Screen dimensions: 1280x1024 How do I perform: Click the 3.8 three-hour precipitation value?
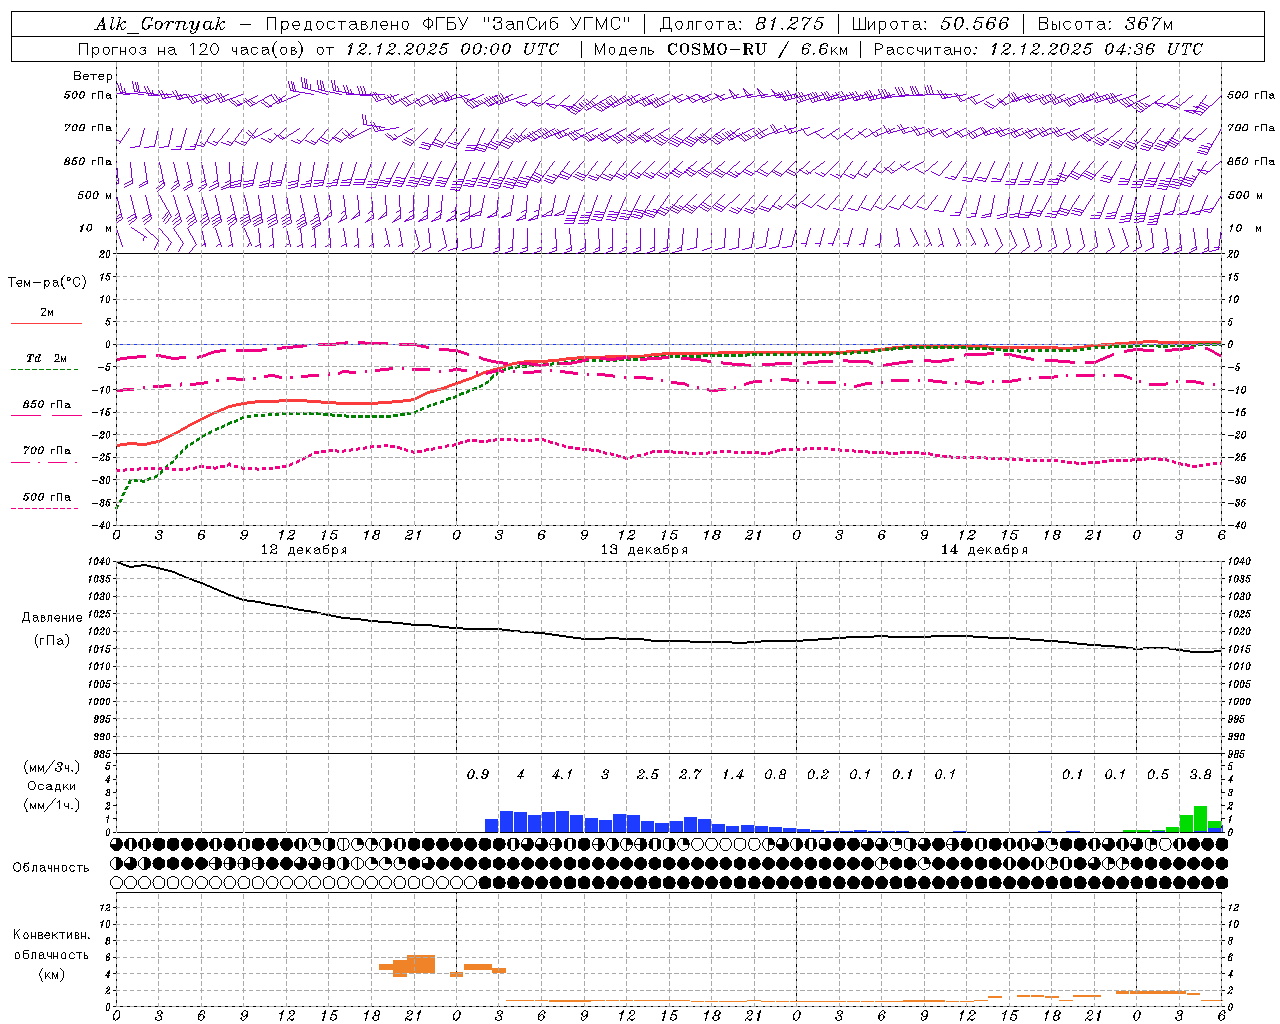[1201, 775]
